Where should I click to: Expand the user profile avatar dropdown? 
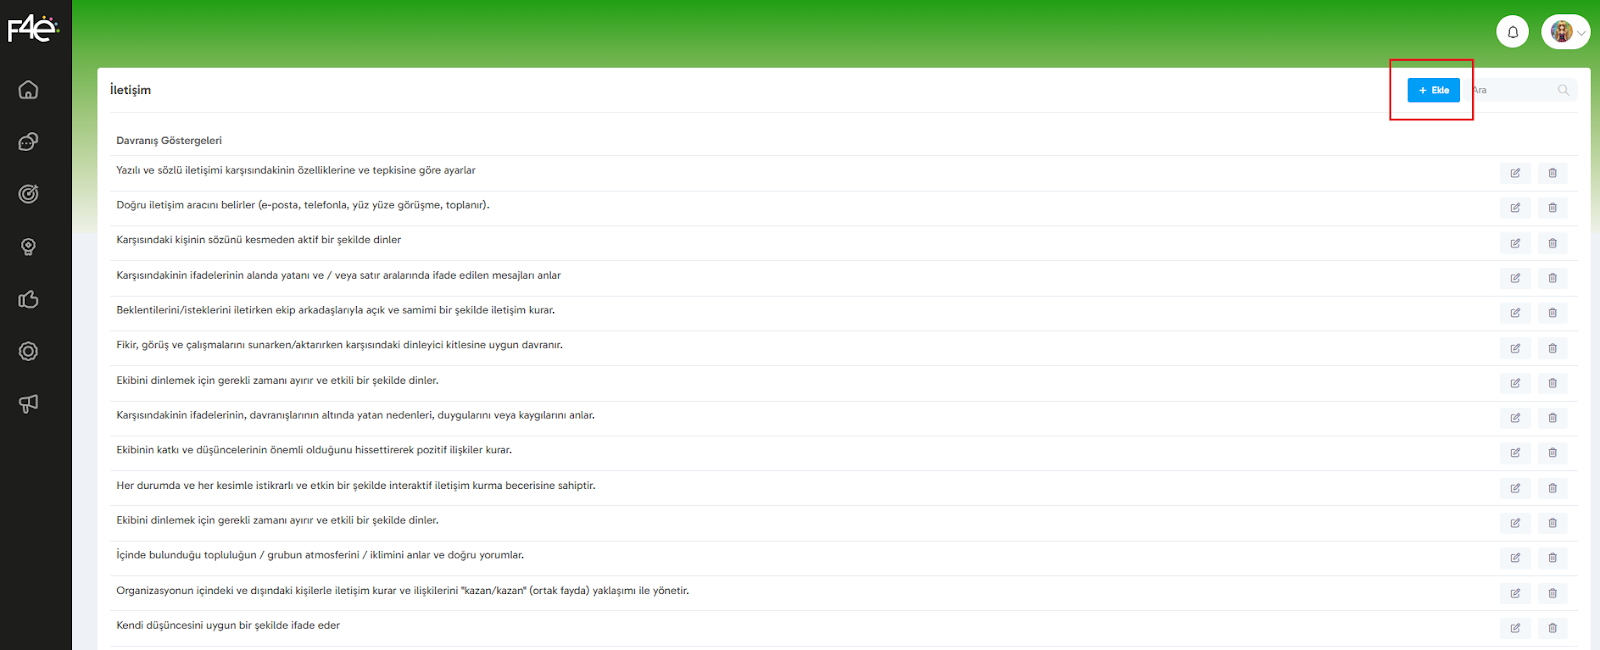click(x=1565, y=32)
